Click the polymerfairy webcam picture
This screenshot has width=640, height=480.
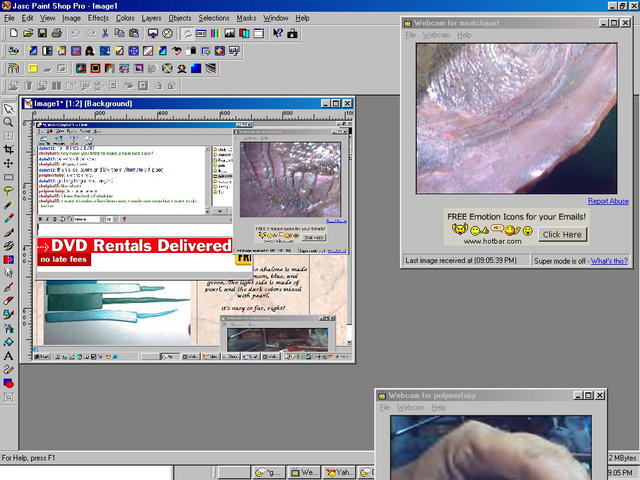(491, 448)
